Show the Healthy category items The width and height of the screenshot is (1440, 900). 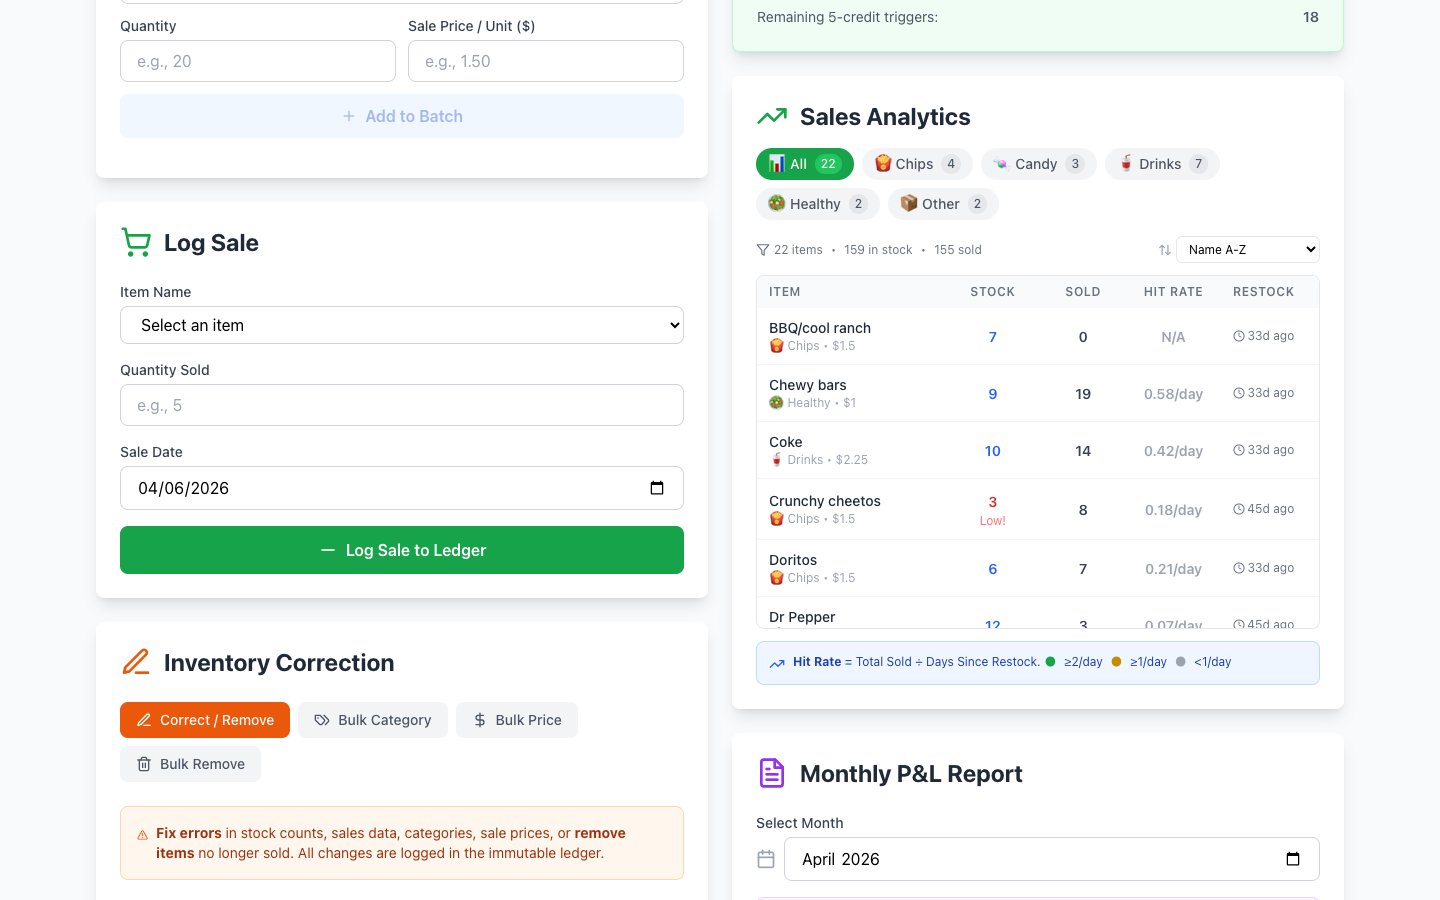pyautogui.click(x=817, y=204)
